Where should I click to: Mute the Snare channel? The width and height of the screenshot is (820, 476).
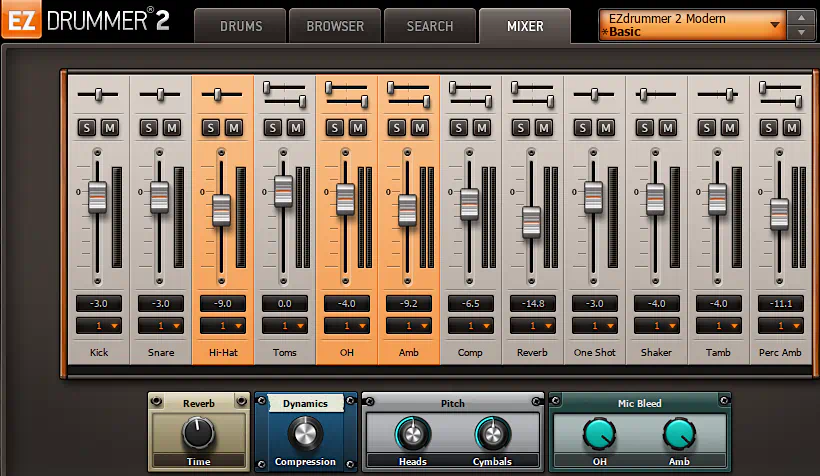point(172,128)
